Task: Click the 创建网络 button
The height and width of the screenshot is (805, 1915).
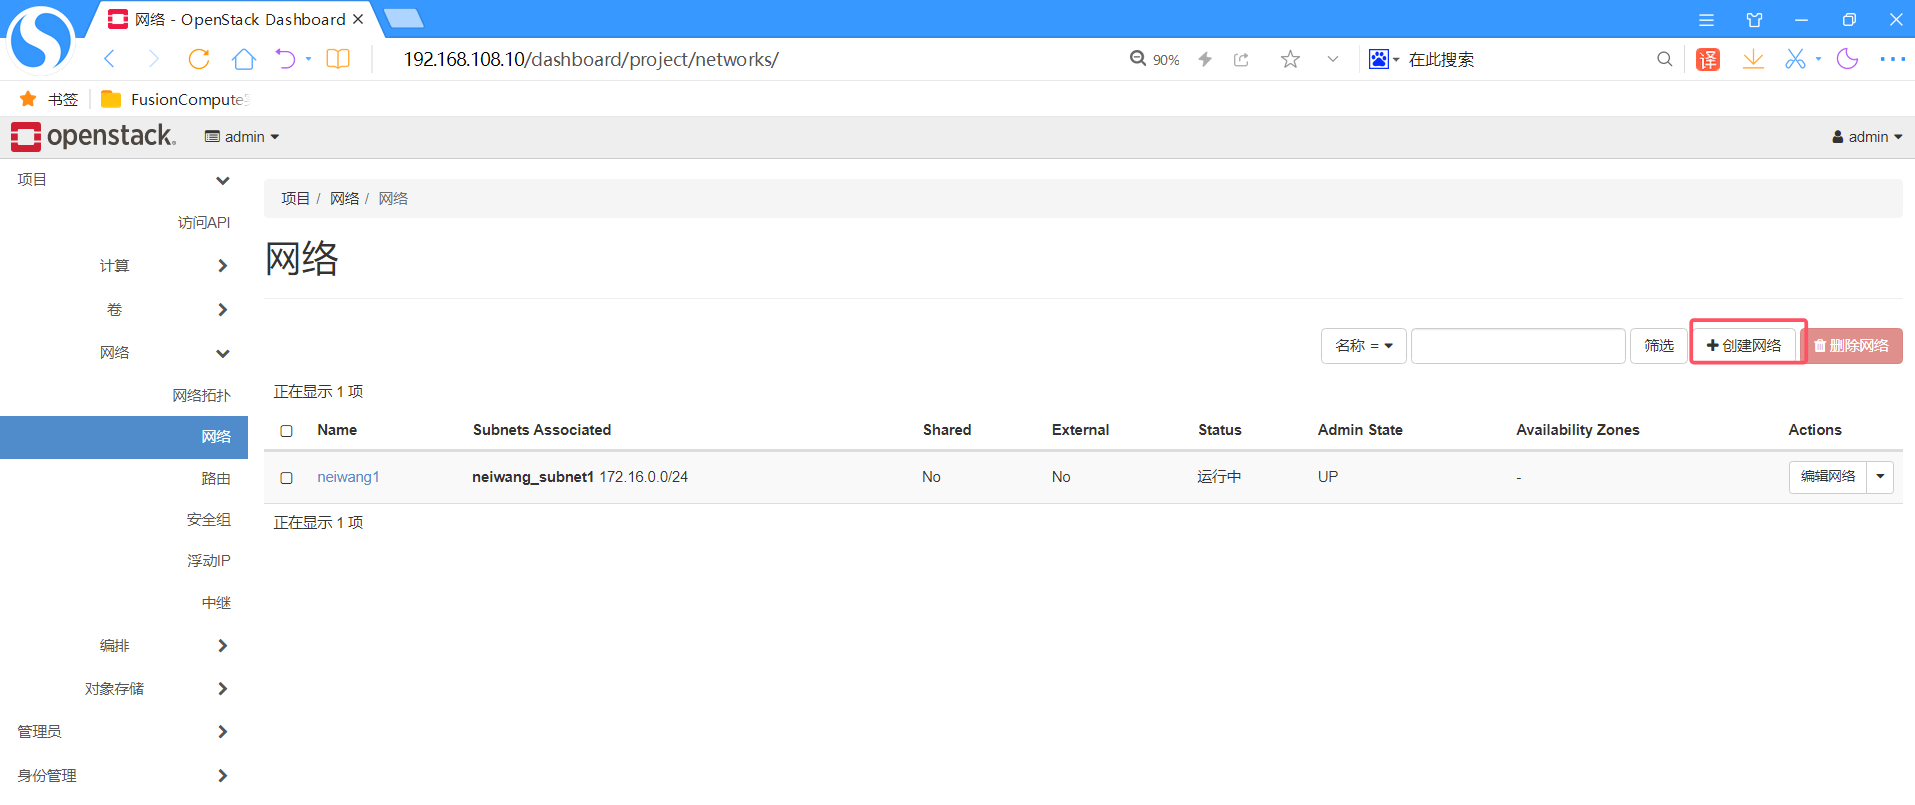Action: (x=1744, y=345)
